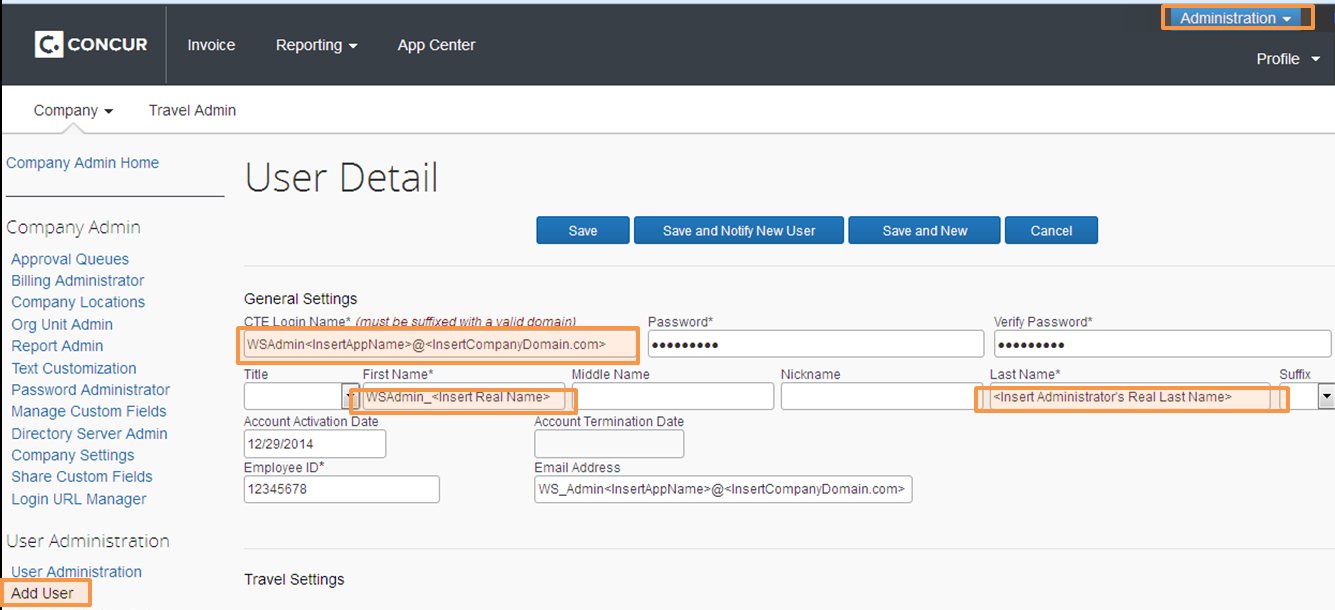The image size is (1335, 610).
Task: Open the Administration dropdown menu
Action: (x=1235, y=18)
